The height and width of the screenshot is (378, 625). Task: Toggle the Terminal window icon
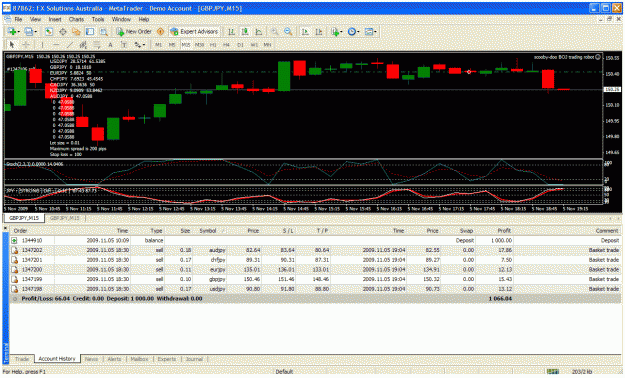click(90, 32)
